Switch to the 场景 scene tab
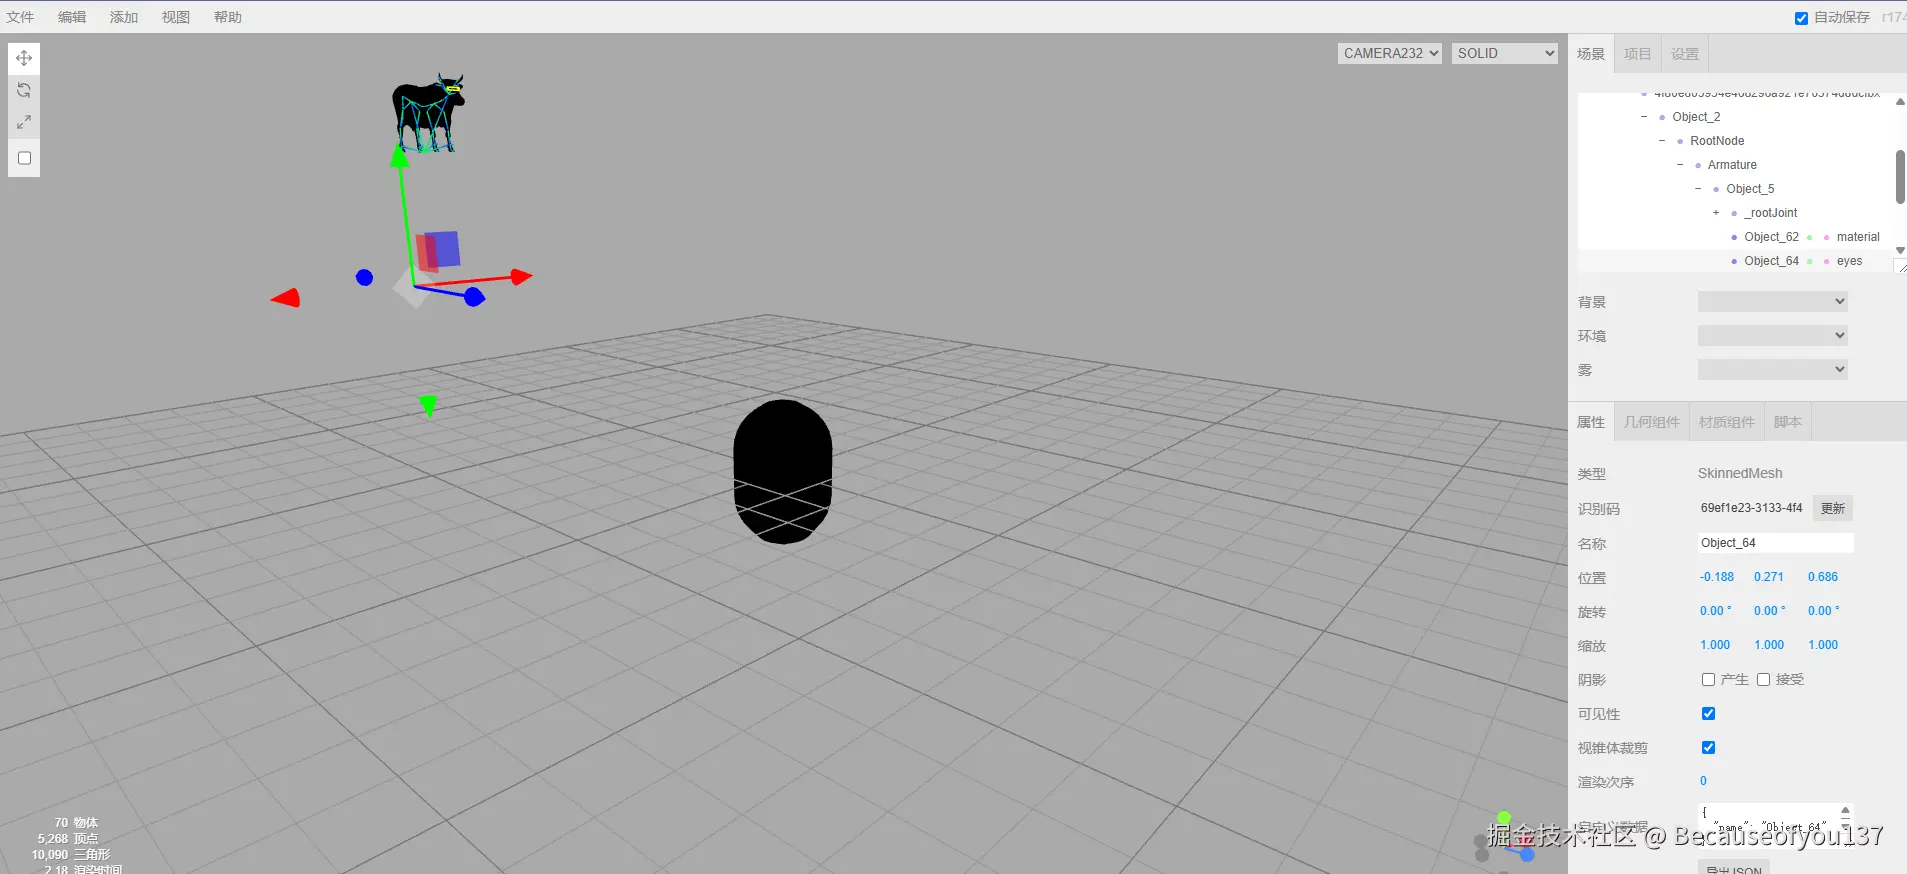1907x874 pixels. pos(1591,54)
